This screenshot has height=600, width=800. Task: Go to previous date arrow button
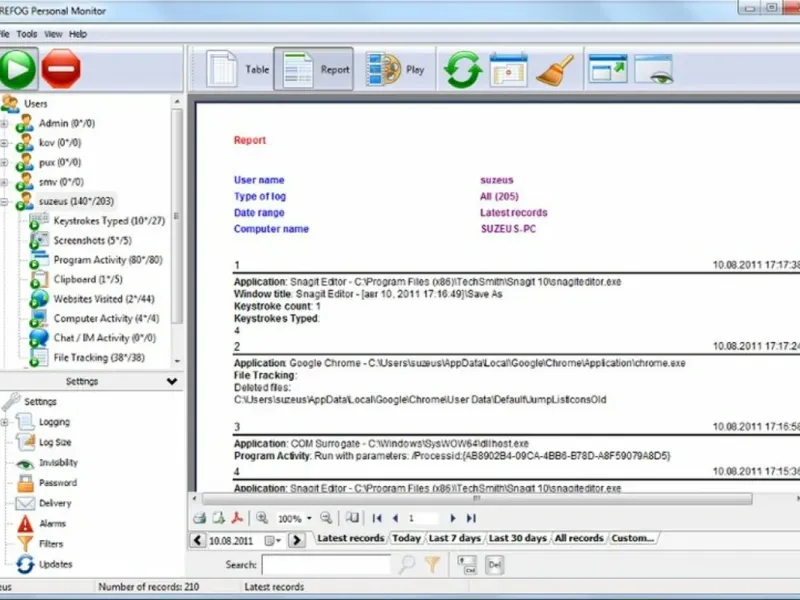(x=198, y=540)
